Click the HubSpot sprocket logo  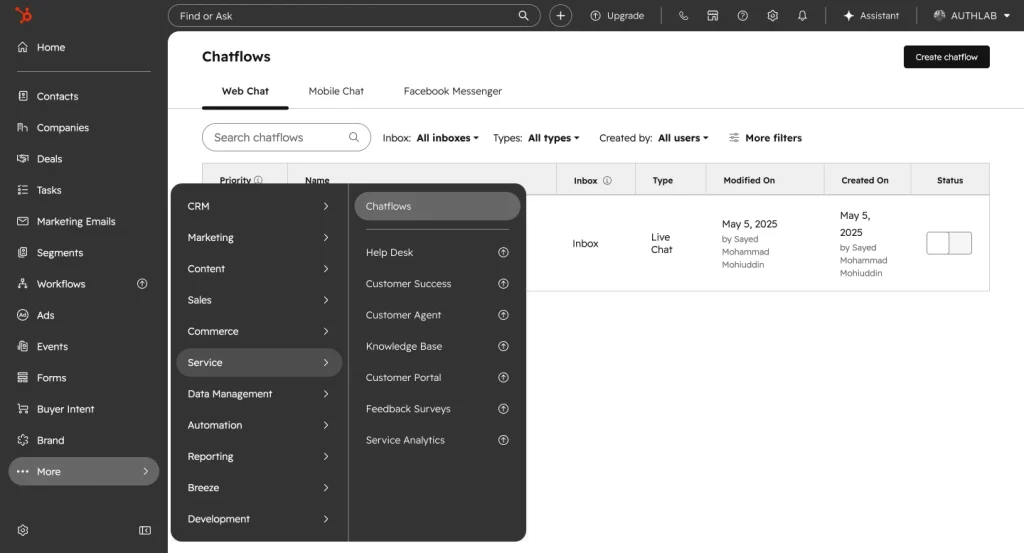point(24,14)
